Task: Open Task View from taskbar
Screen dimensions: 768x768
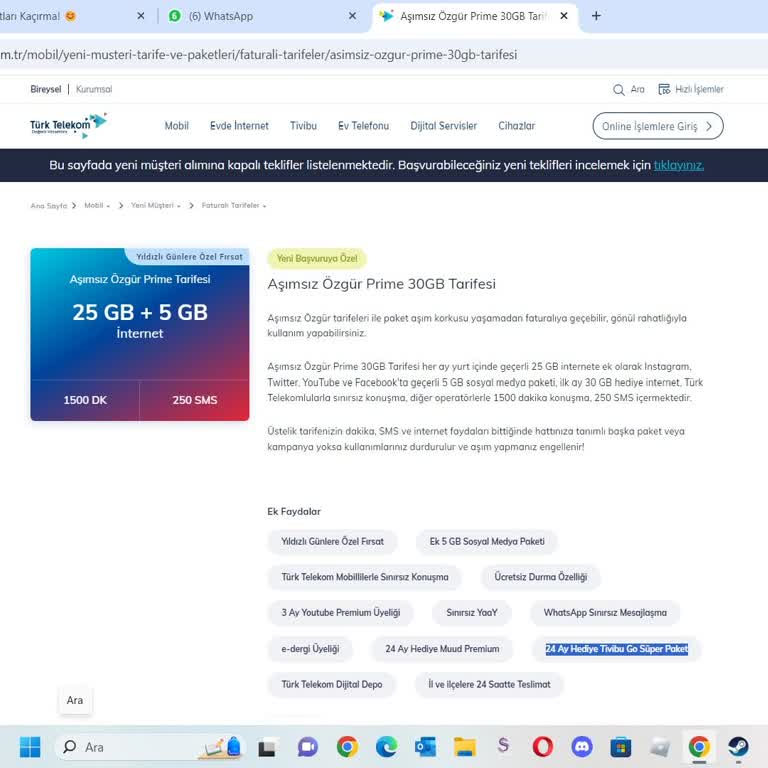Action: [267, 747]
